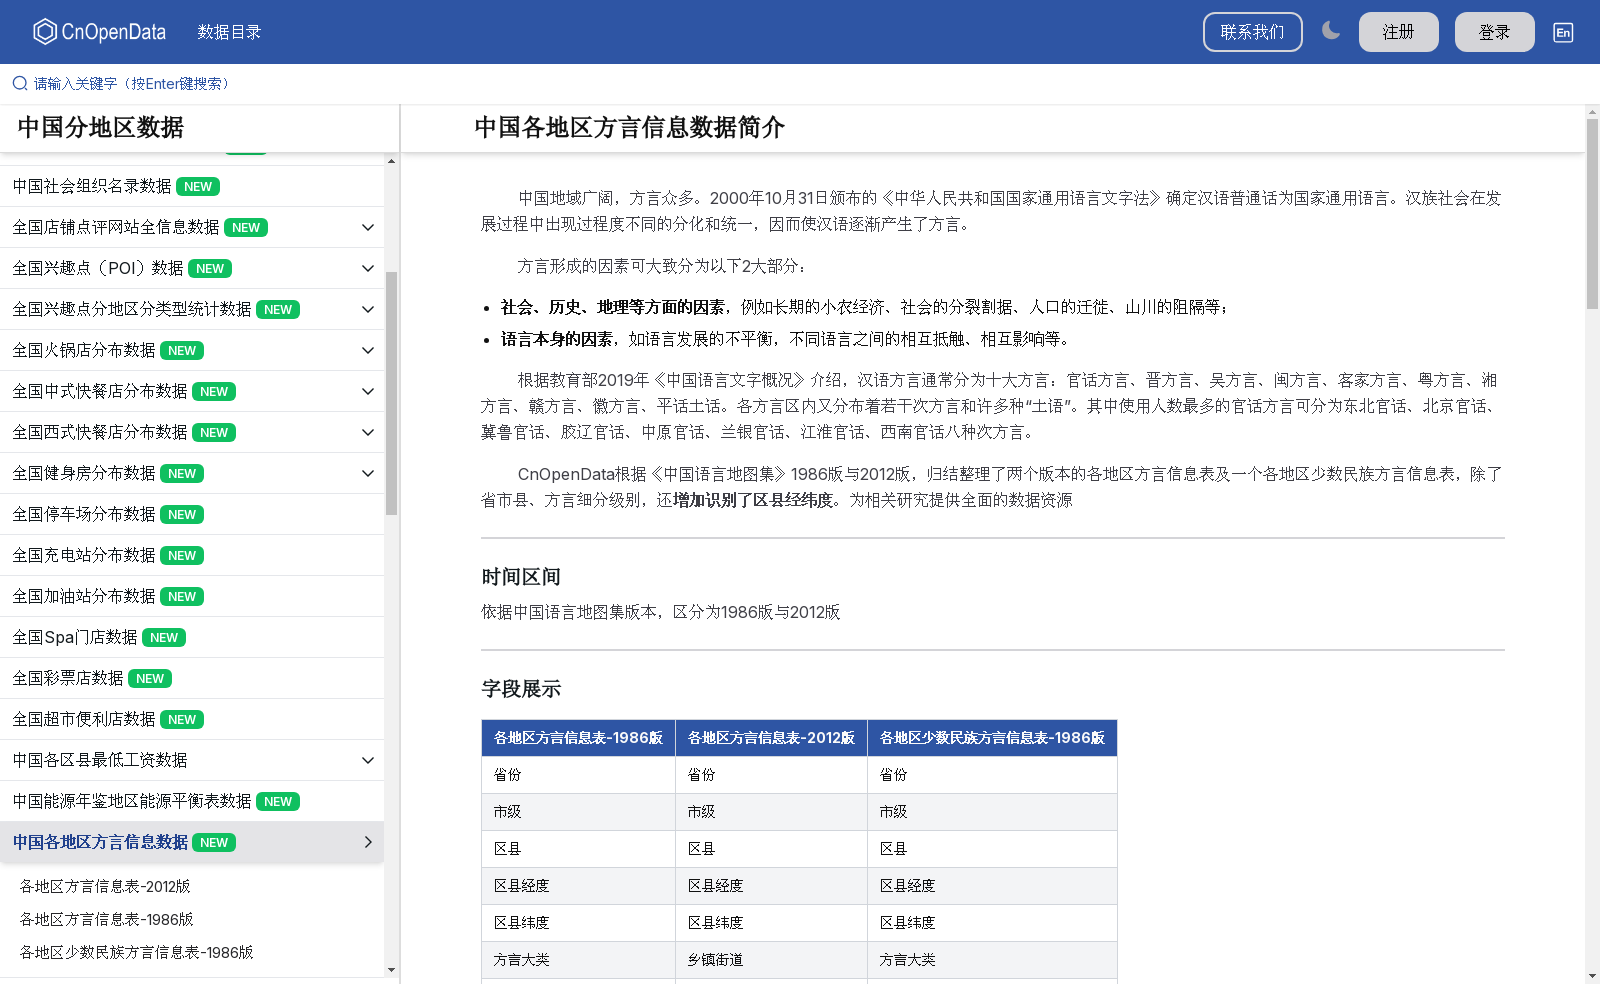
Task: Click the 联系我们 button
Action: pyautogui.click(x=1252, y=32)
